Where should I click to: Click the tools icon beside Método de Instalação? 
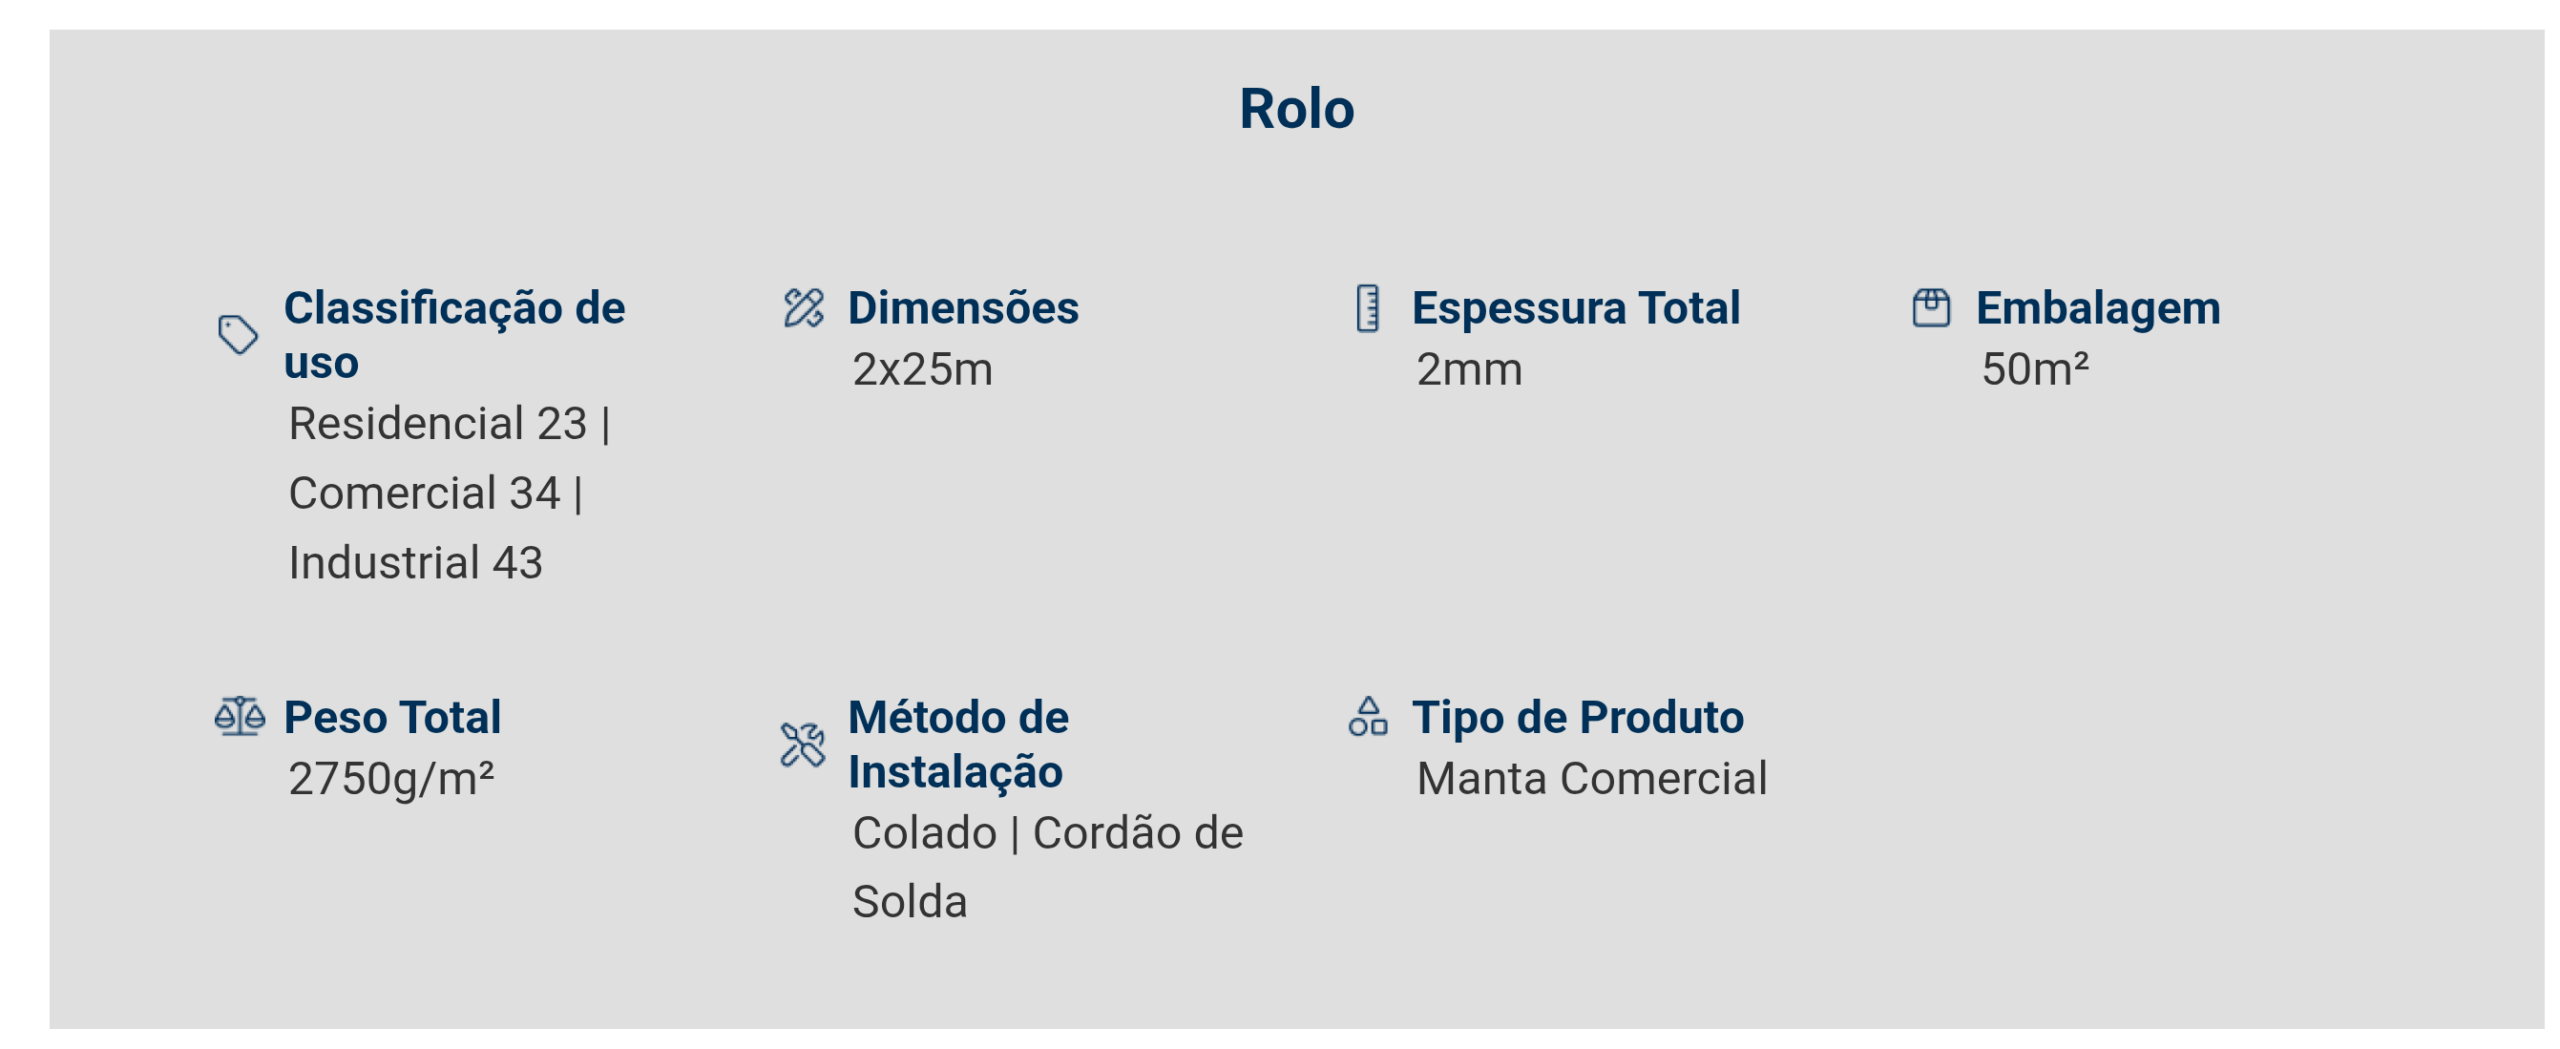[803, 744]
